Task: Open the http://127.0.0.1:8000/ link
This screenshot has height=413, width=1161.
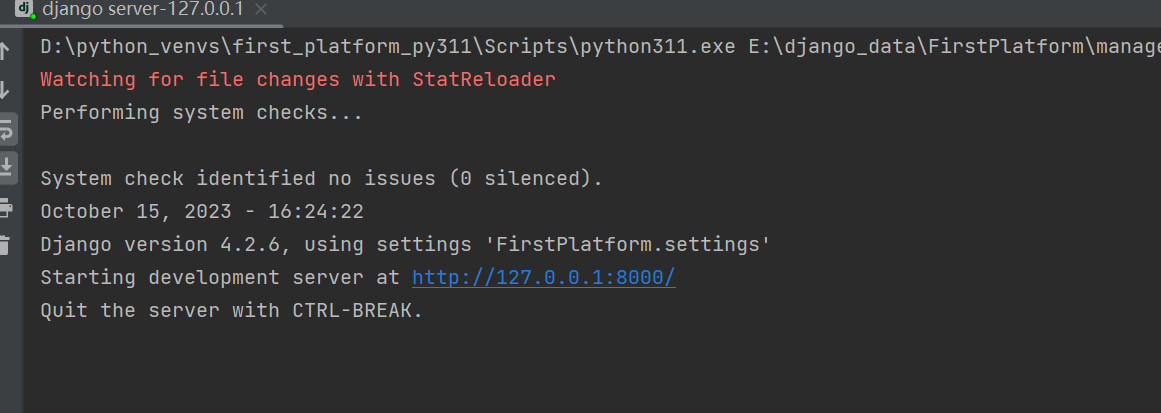Action: pos(543,277)
